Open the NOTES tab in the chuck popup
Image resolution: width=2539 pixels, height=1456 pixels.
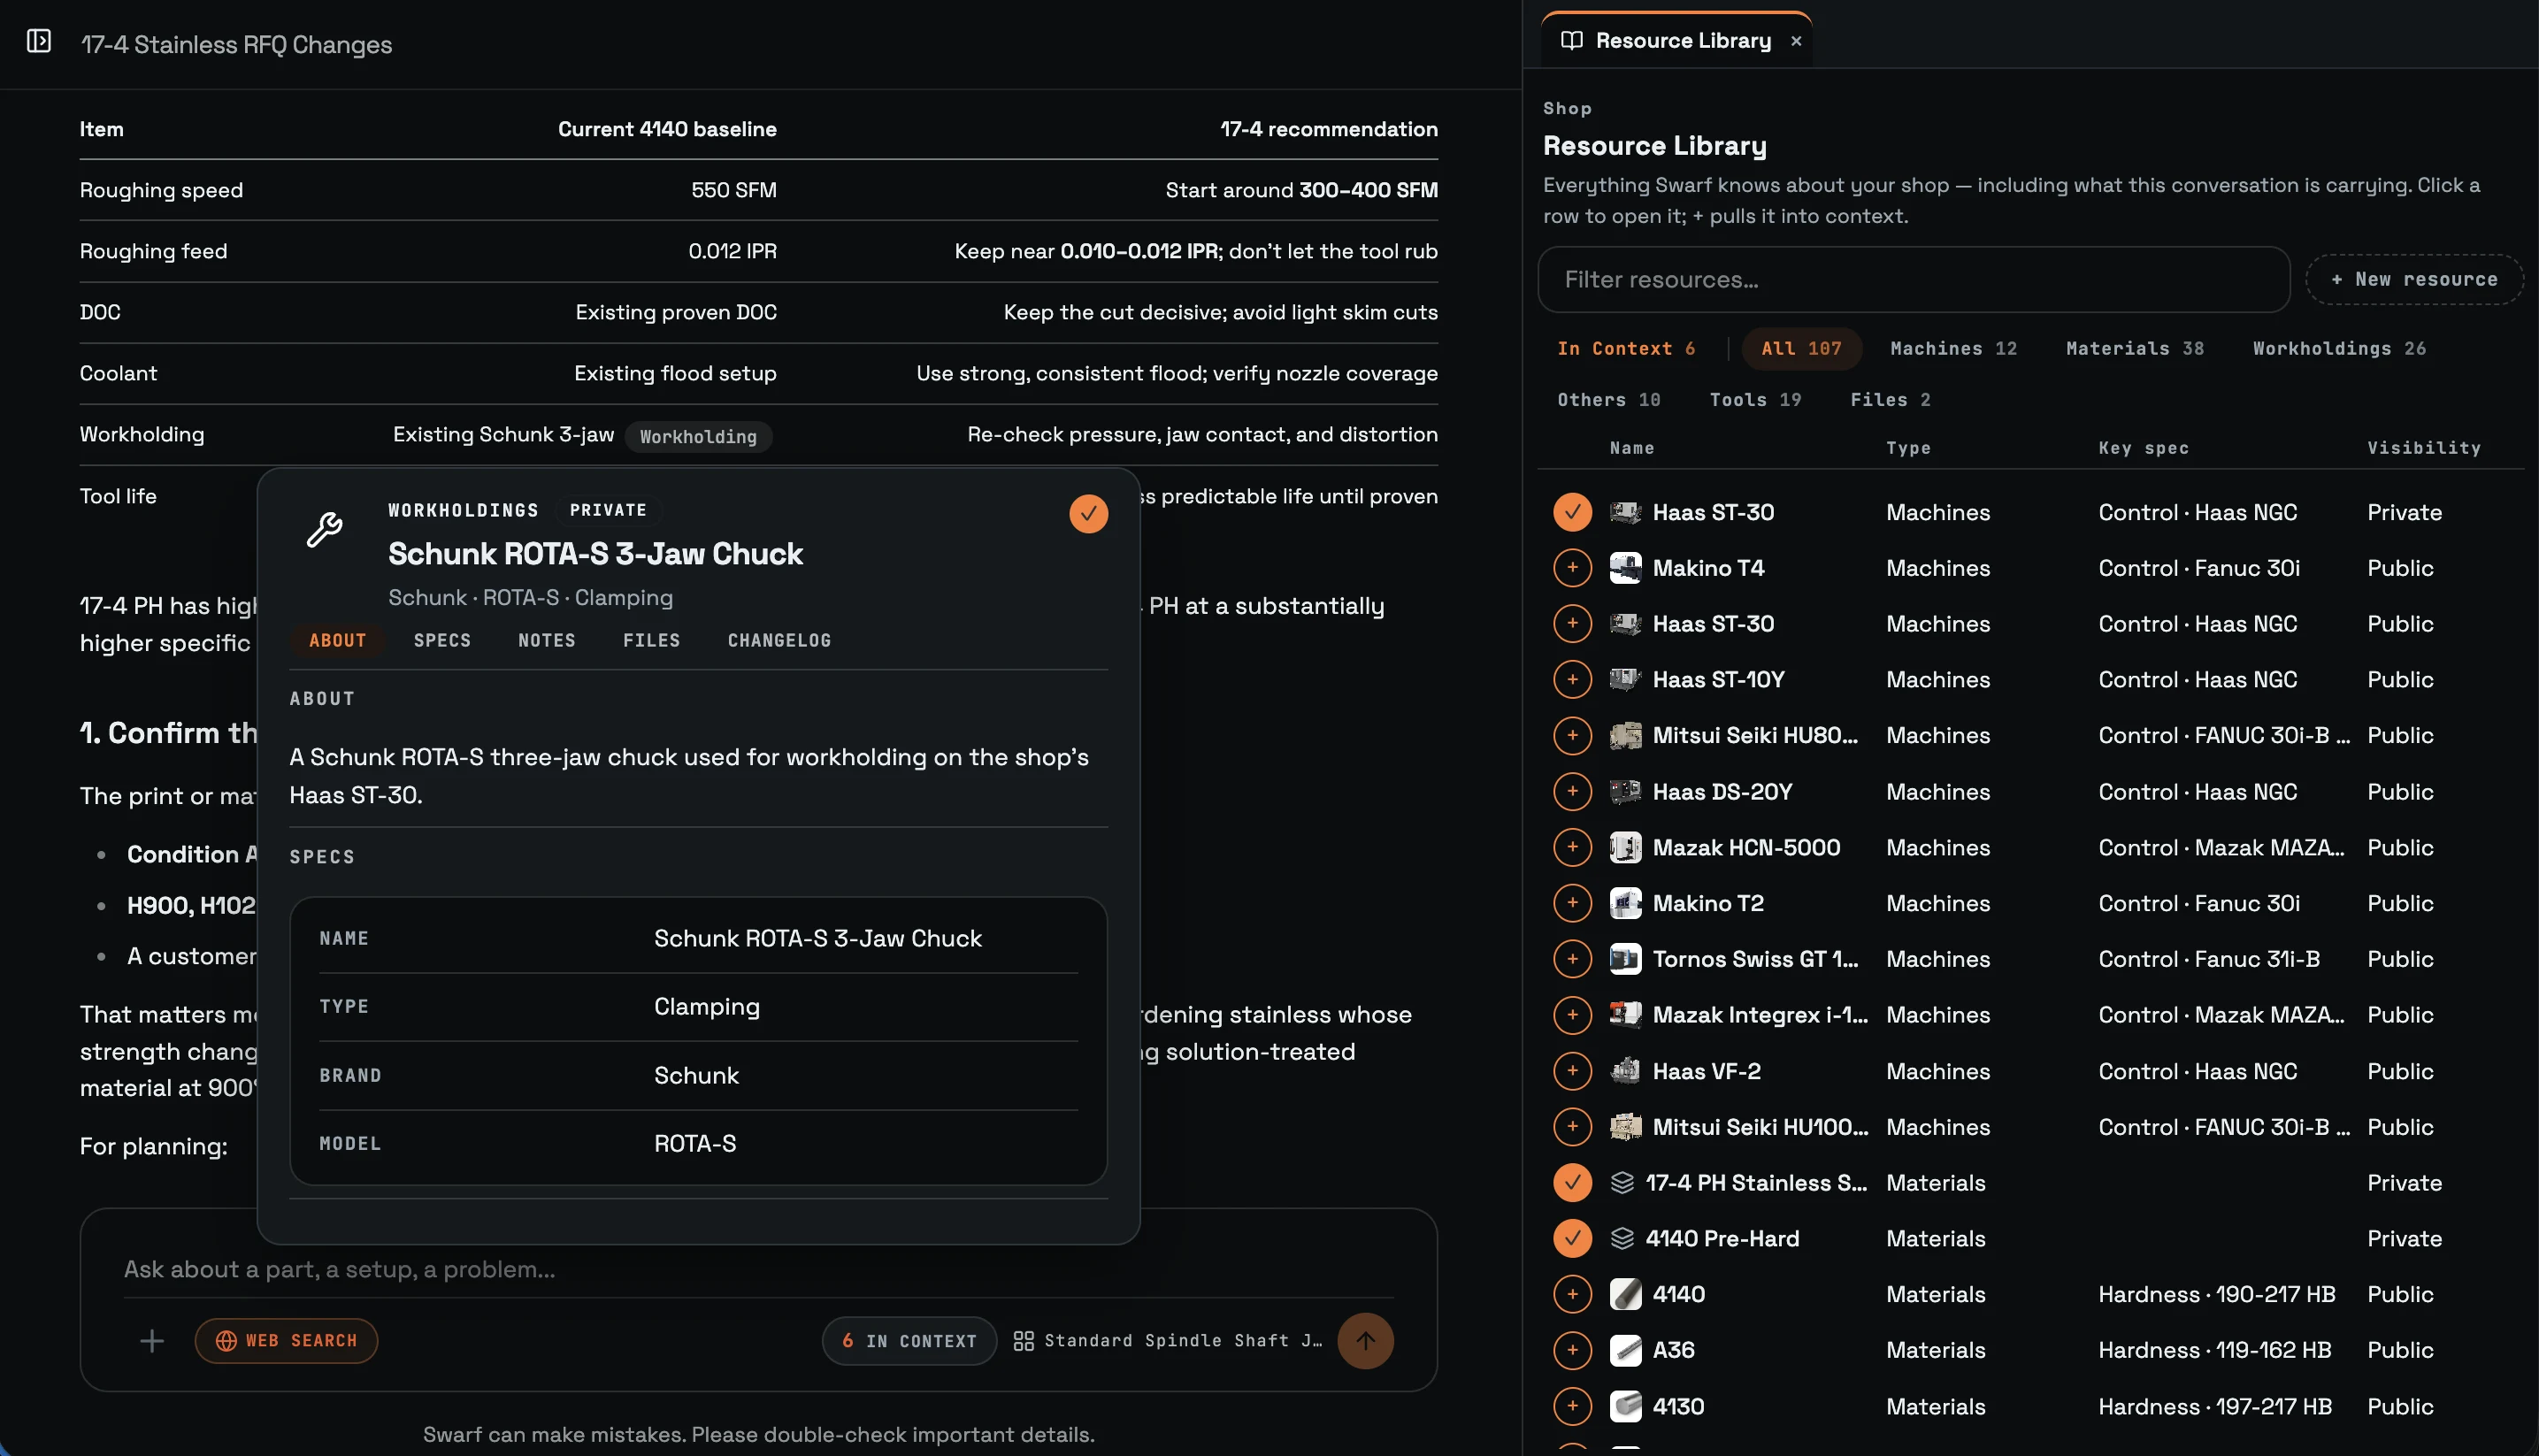[547, 641]
